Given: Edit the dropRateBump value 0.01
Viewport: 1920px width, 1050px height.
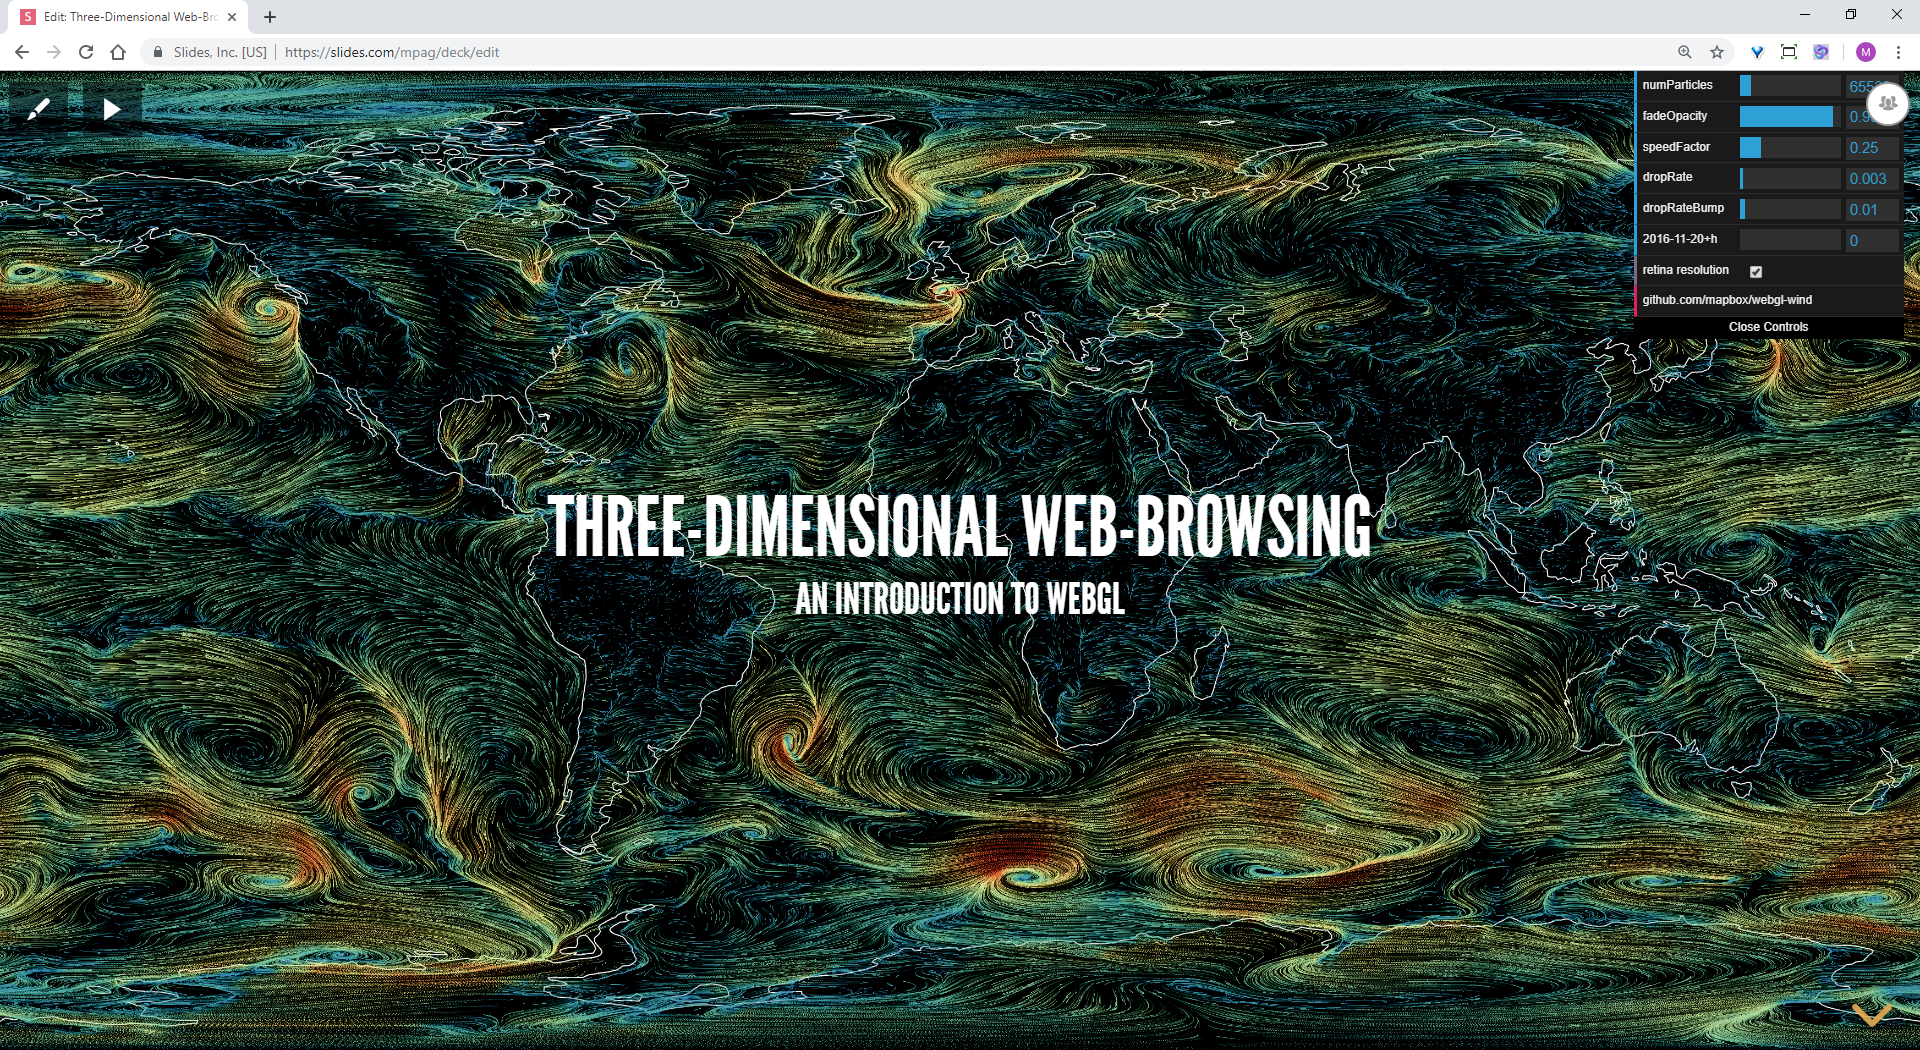Looking at the screenshot, I should click(1872, 210).
